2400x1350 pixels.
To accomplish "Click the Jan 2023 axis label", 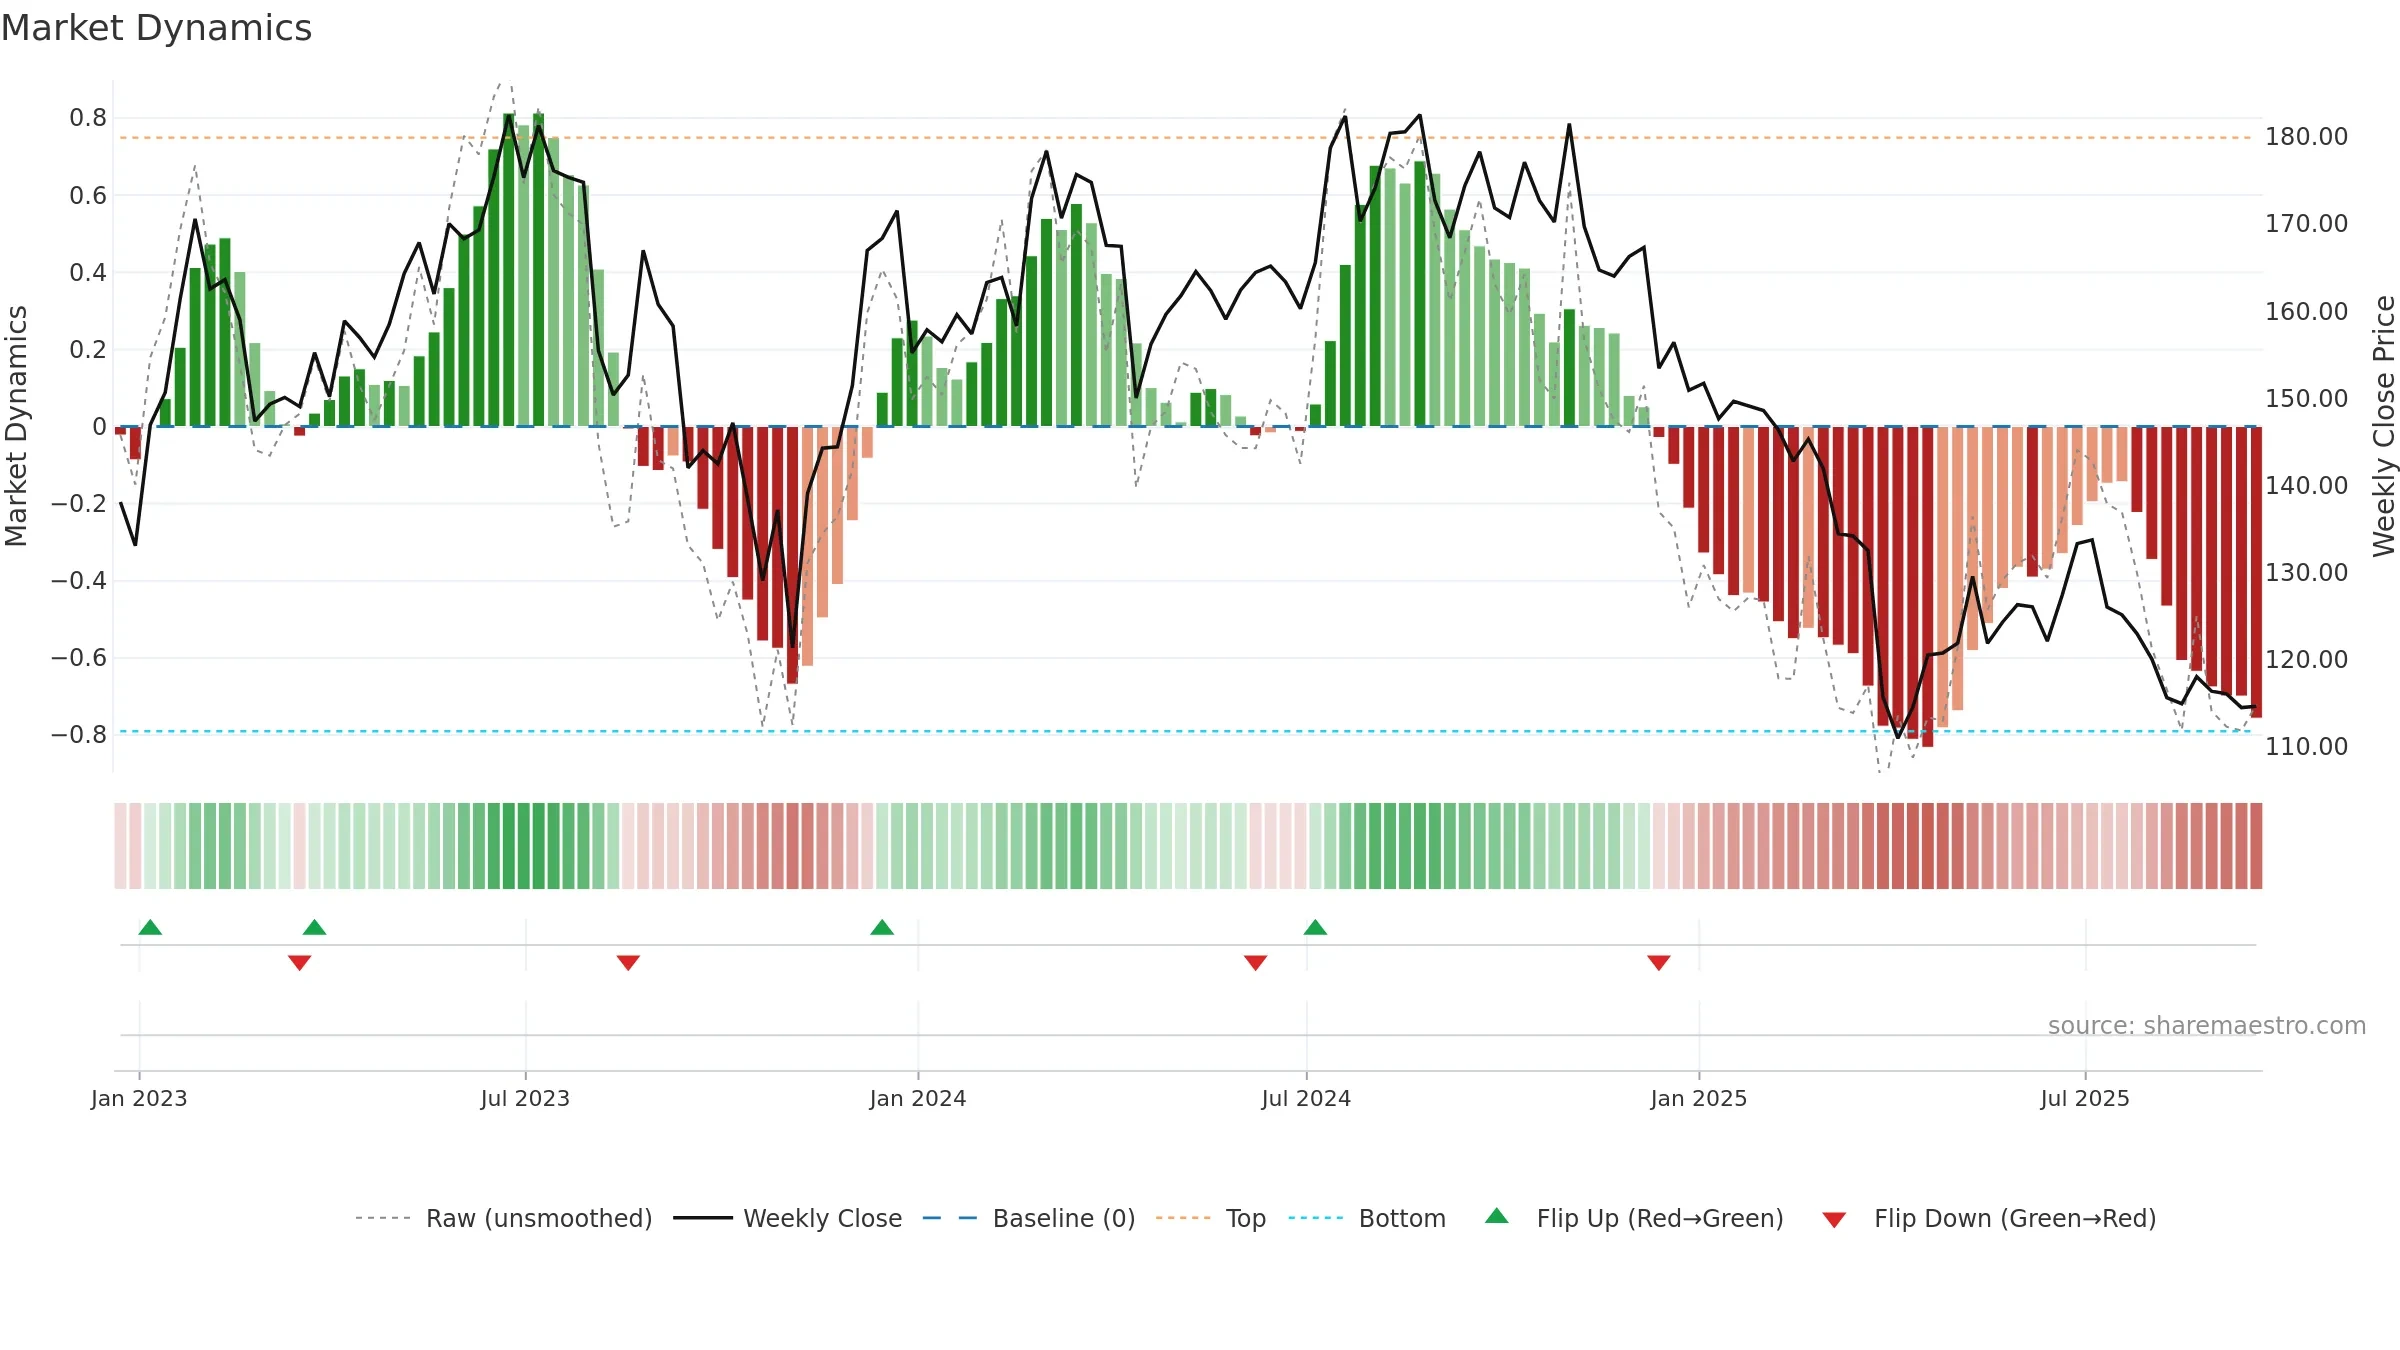I will click(x=139, y=1098).
